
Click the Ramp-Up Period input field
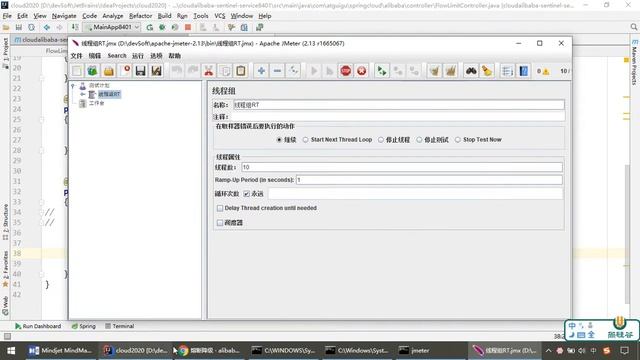pos(429,180)
